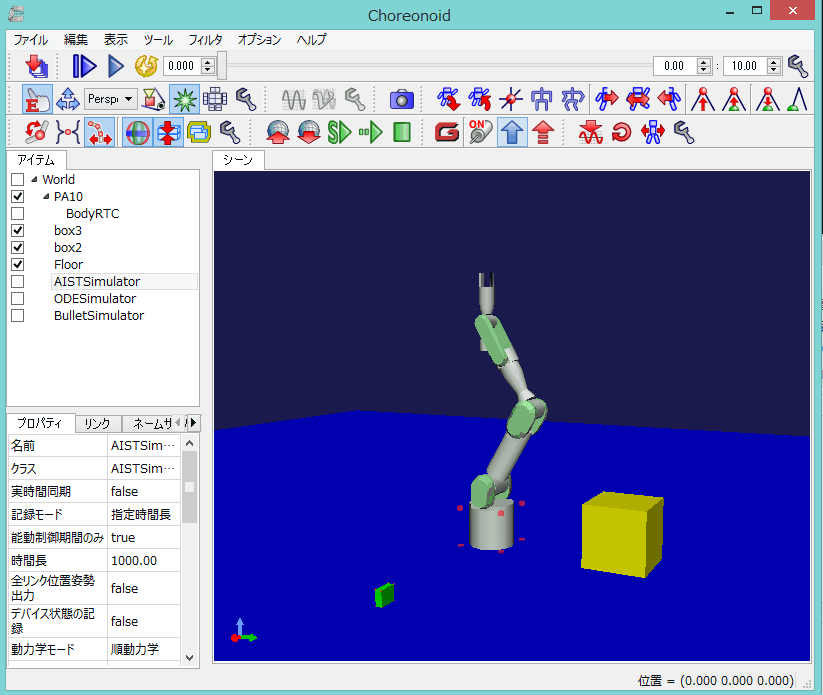
Task: Click the crosshair origin pose icon
Action: (511, 99)
